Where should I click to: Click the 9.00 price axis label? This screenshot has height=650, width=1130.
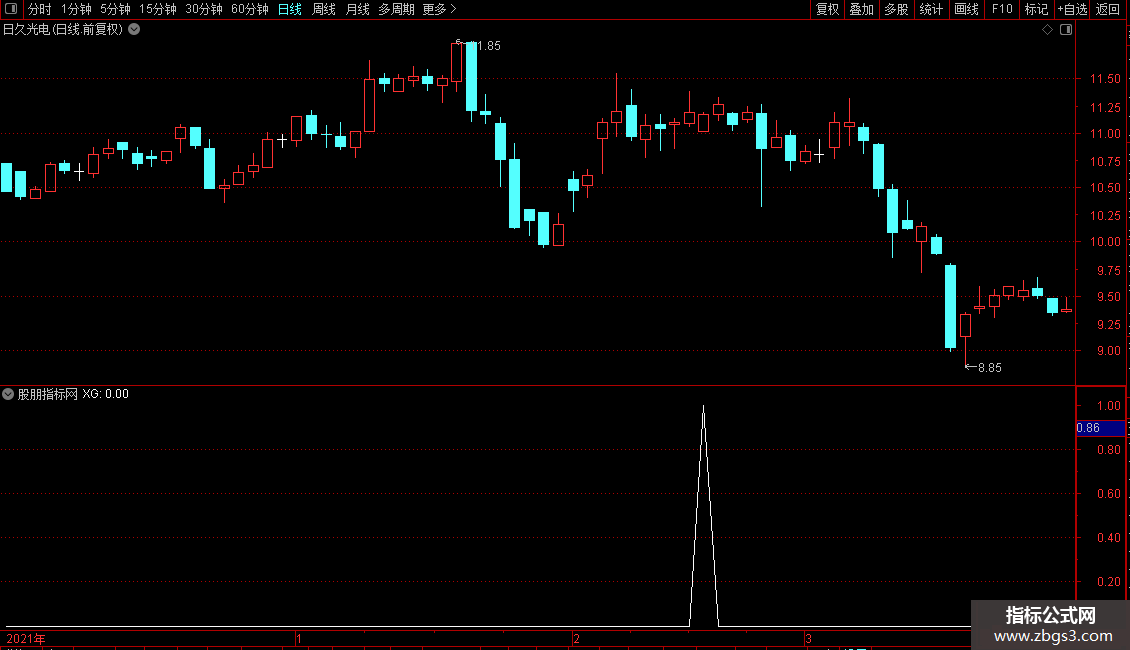[1108, 351]
